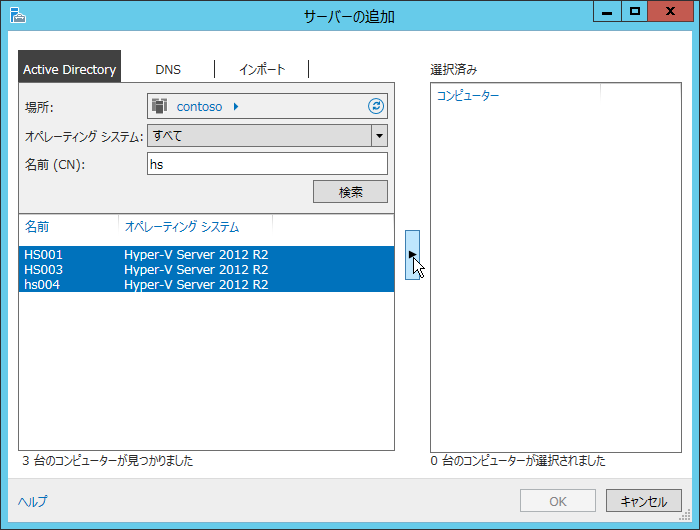Maximize the サーバーの追加 window
Viewport: 700px width, 530px height.
(x=634, y=12)
